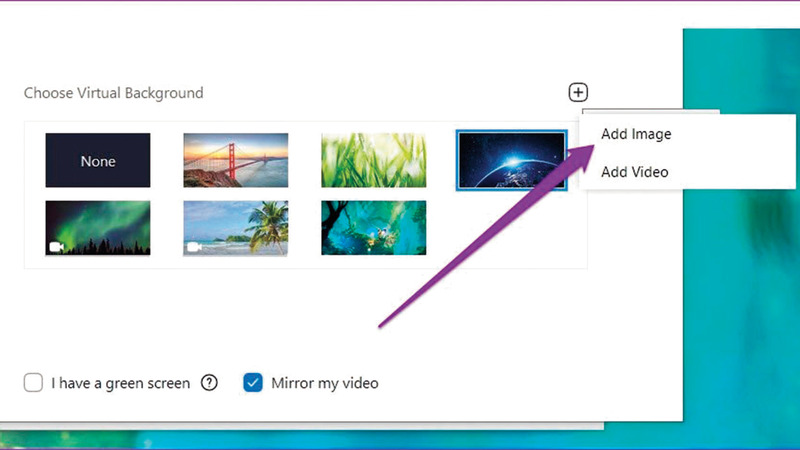Choose the palm tree beach background
800x450 pixels.
coord(236,228)
